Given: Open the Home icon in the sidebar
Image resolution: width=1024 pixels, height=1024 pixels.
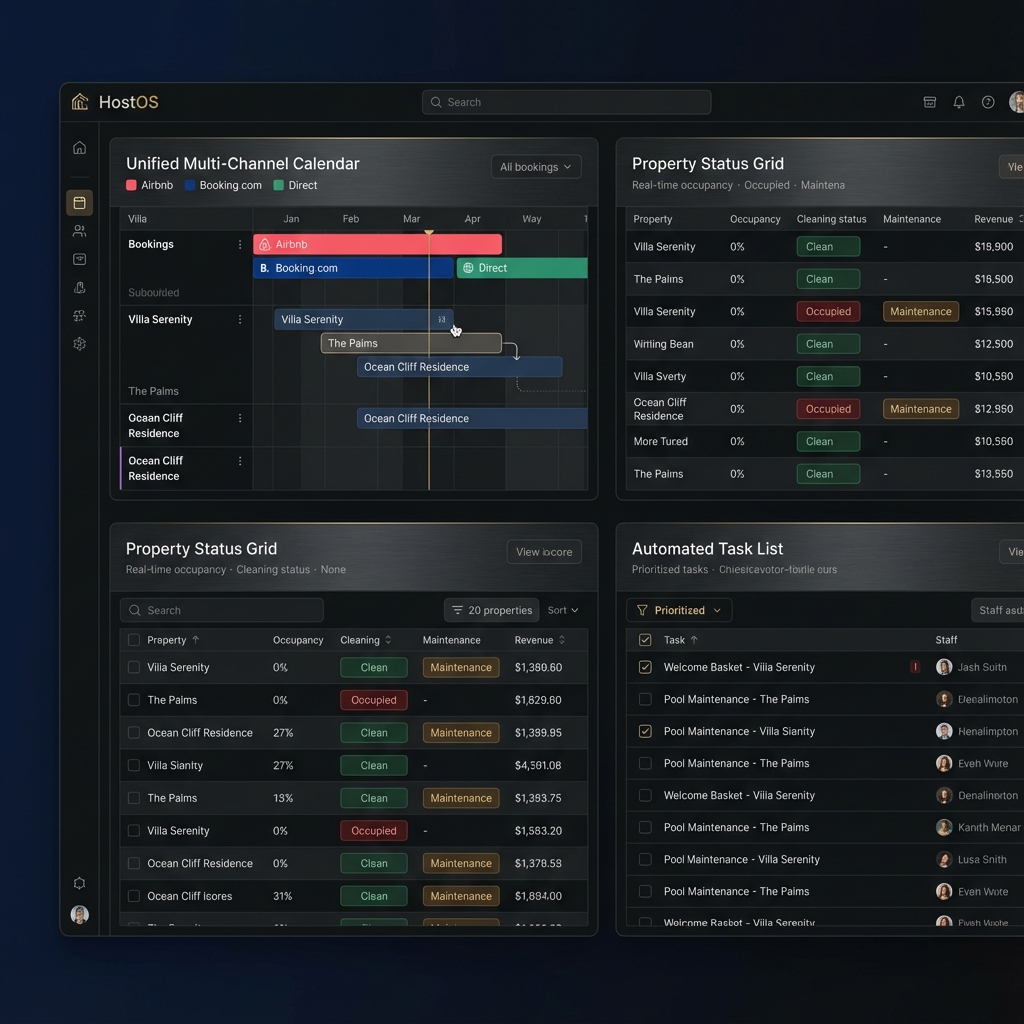Looking at the screenshot, I should click(x=79, y=148).
